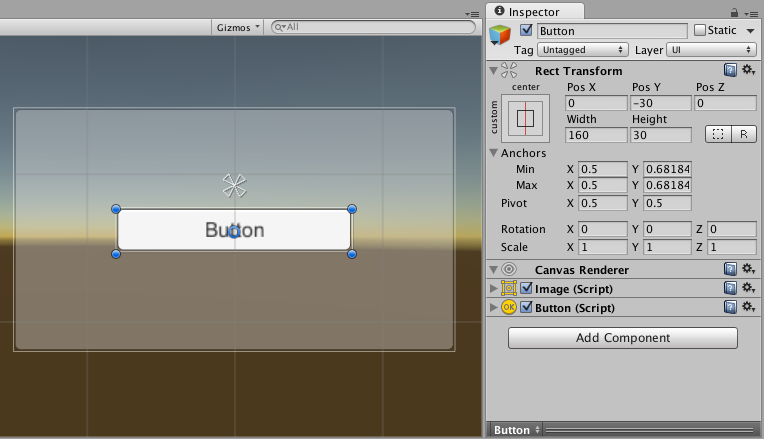The height and width of the screenshot is (439, 764).
Task: Open Image (Script) help reference icon
Action: click(x=730, y=288)
